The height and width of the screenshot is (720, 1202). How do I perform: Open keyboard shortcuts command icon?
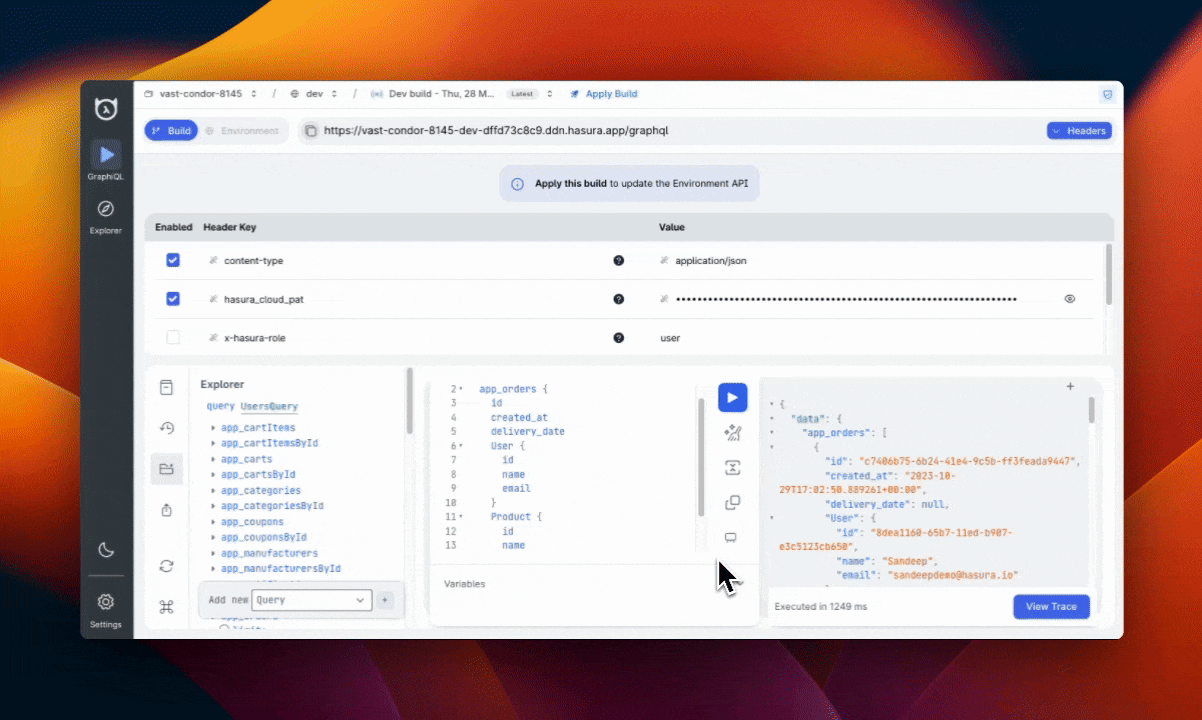tap(167, 607)
